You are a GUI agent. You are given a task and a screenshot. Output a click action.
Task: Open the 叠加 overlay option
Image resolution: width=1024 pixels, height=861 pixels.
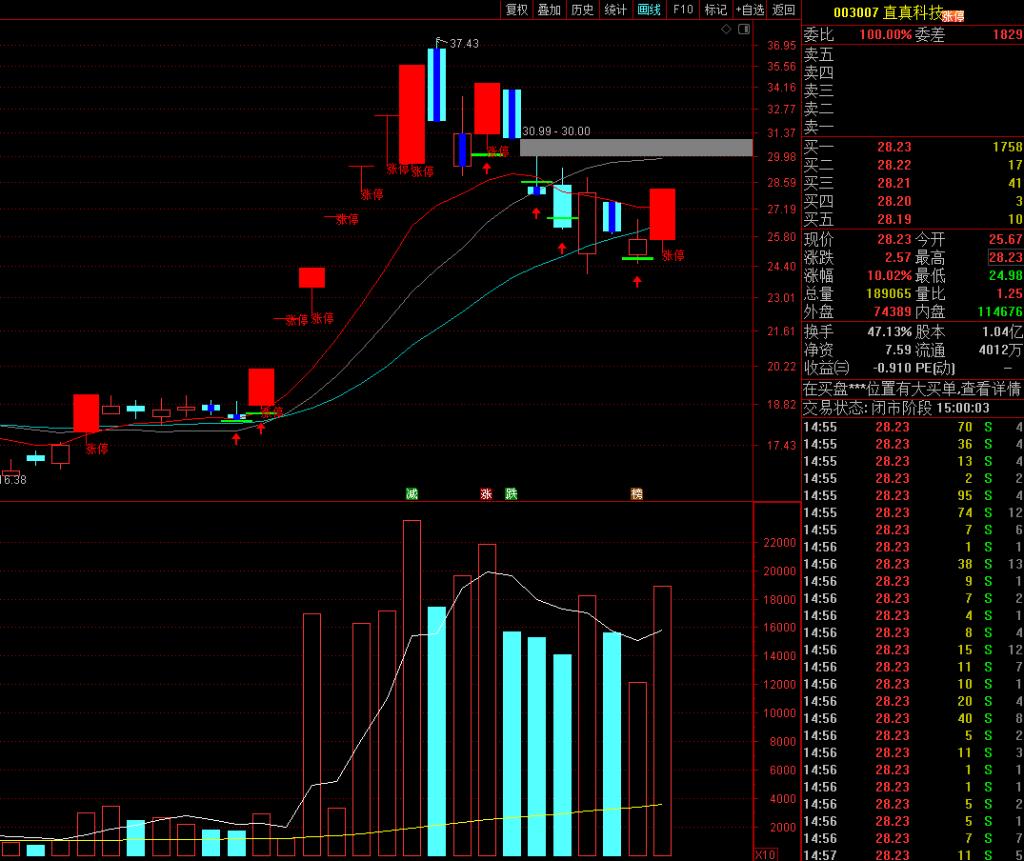(x=549, y=10)
